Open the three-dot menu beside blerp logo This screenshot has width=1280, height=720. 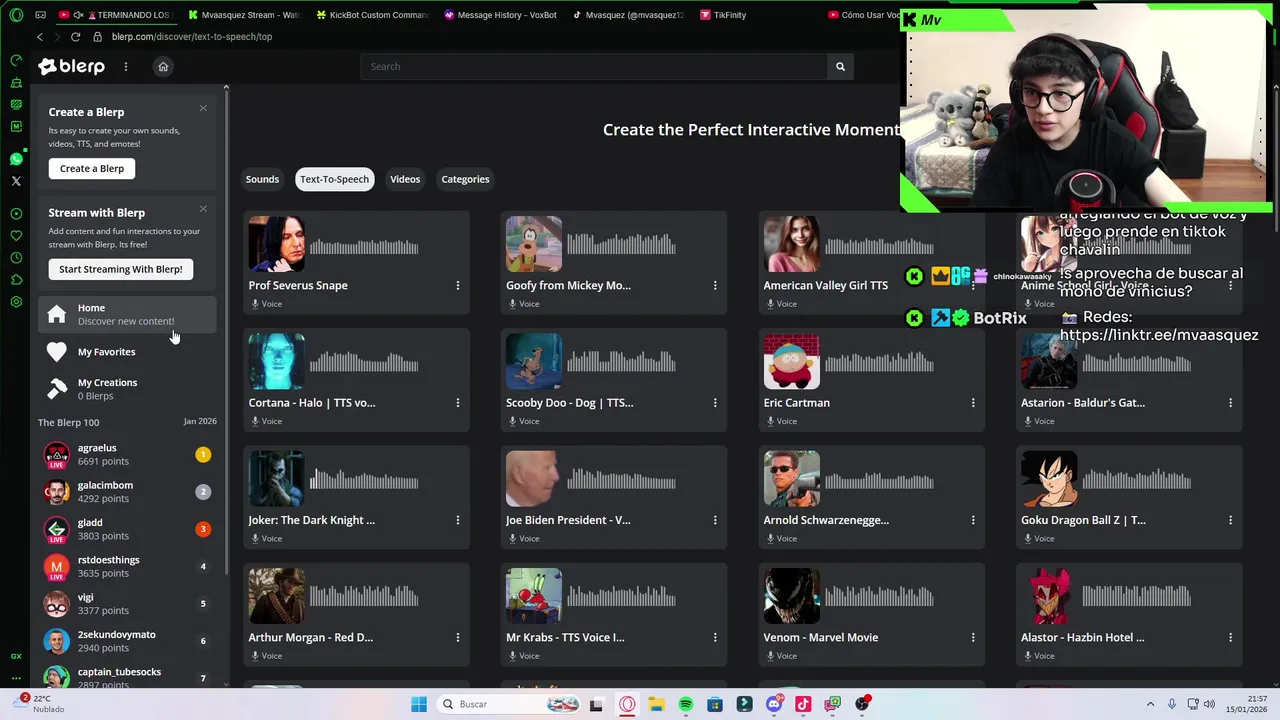point(126,66)
